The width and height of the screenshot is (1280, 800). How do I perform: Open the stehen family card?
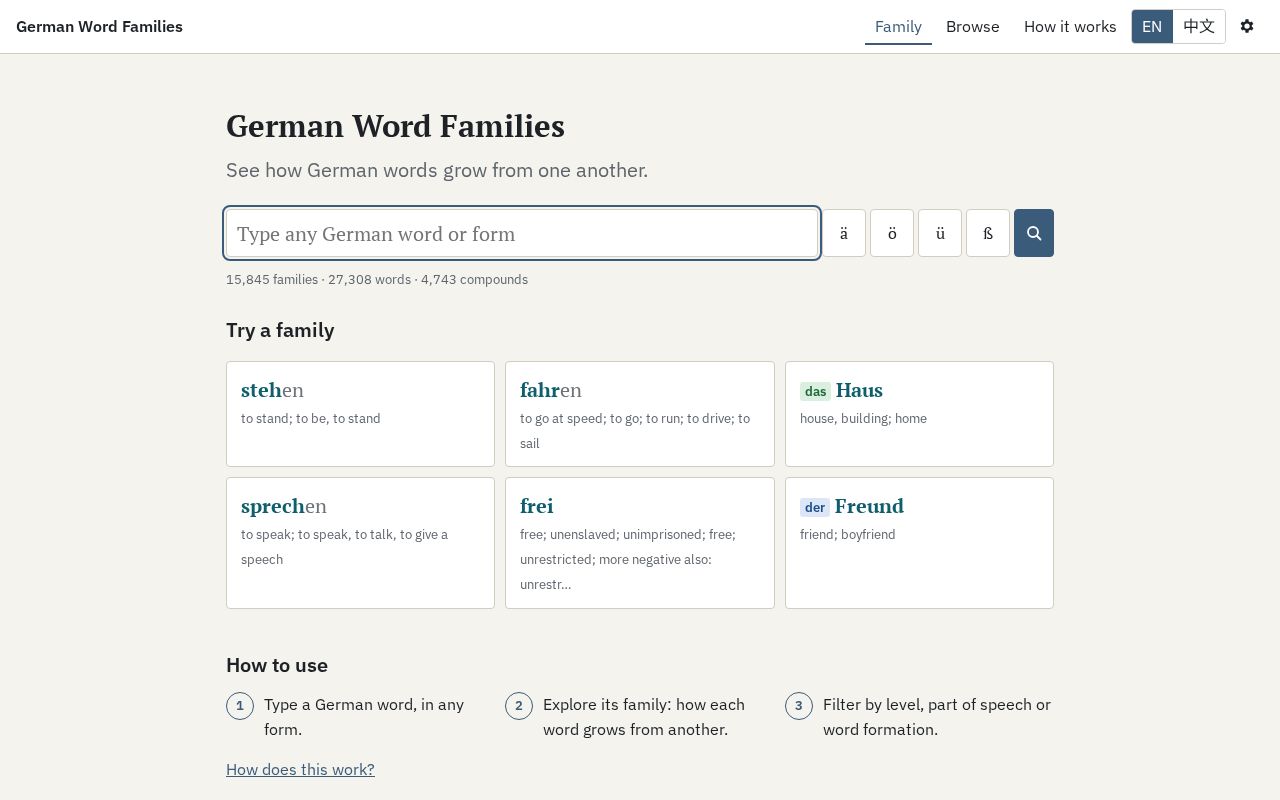pyautogui.click(x=360, y=414)
